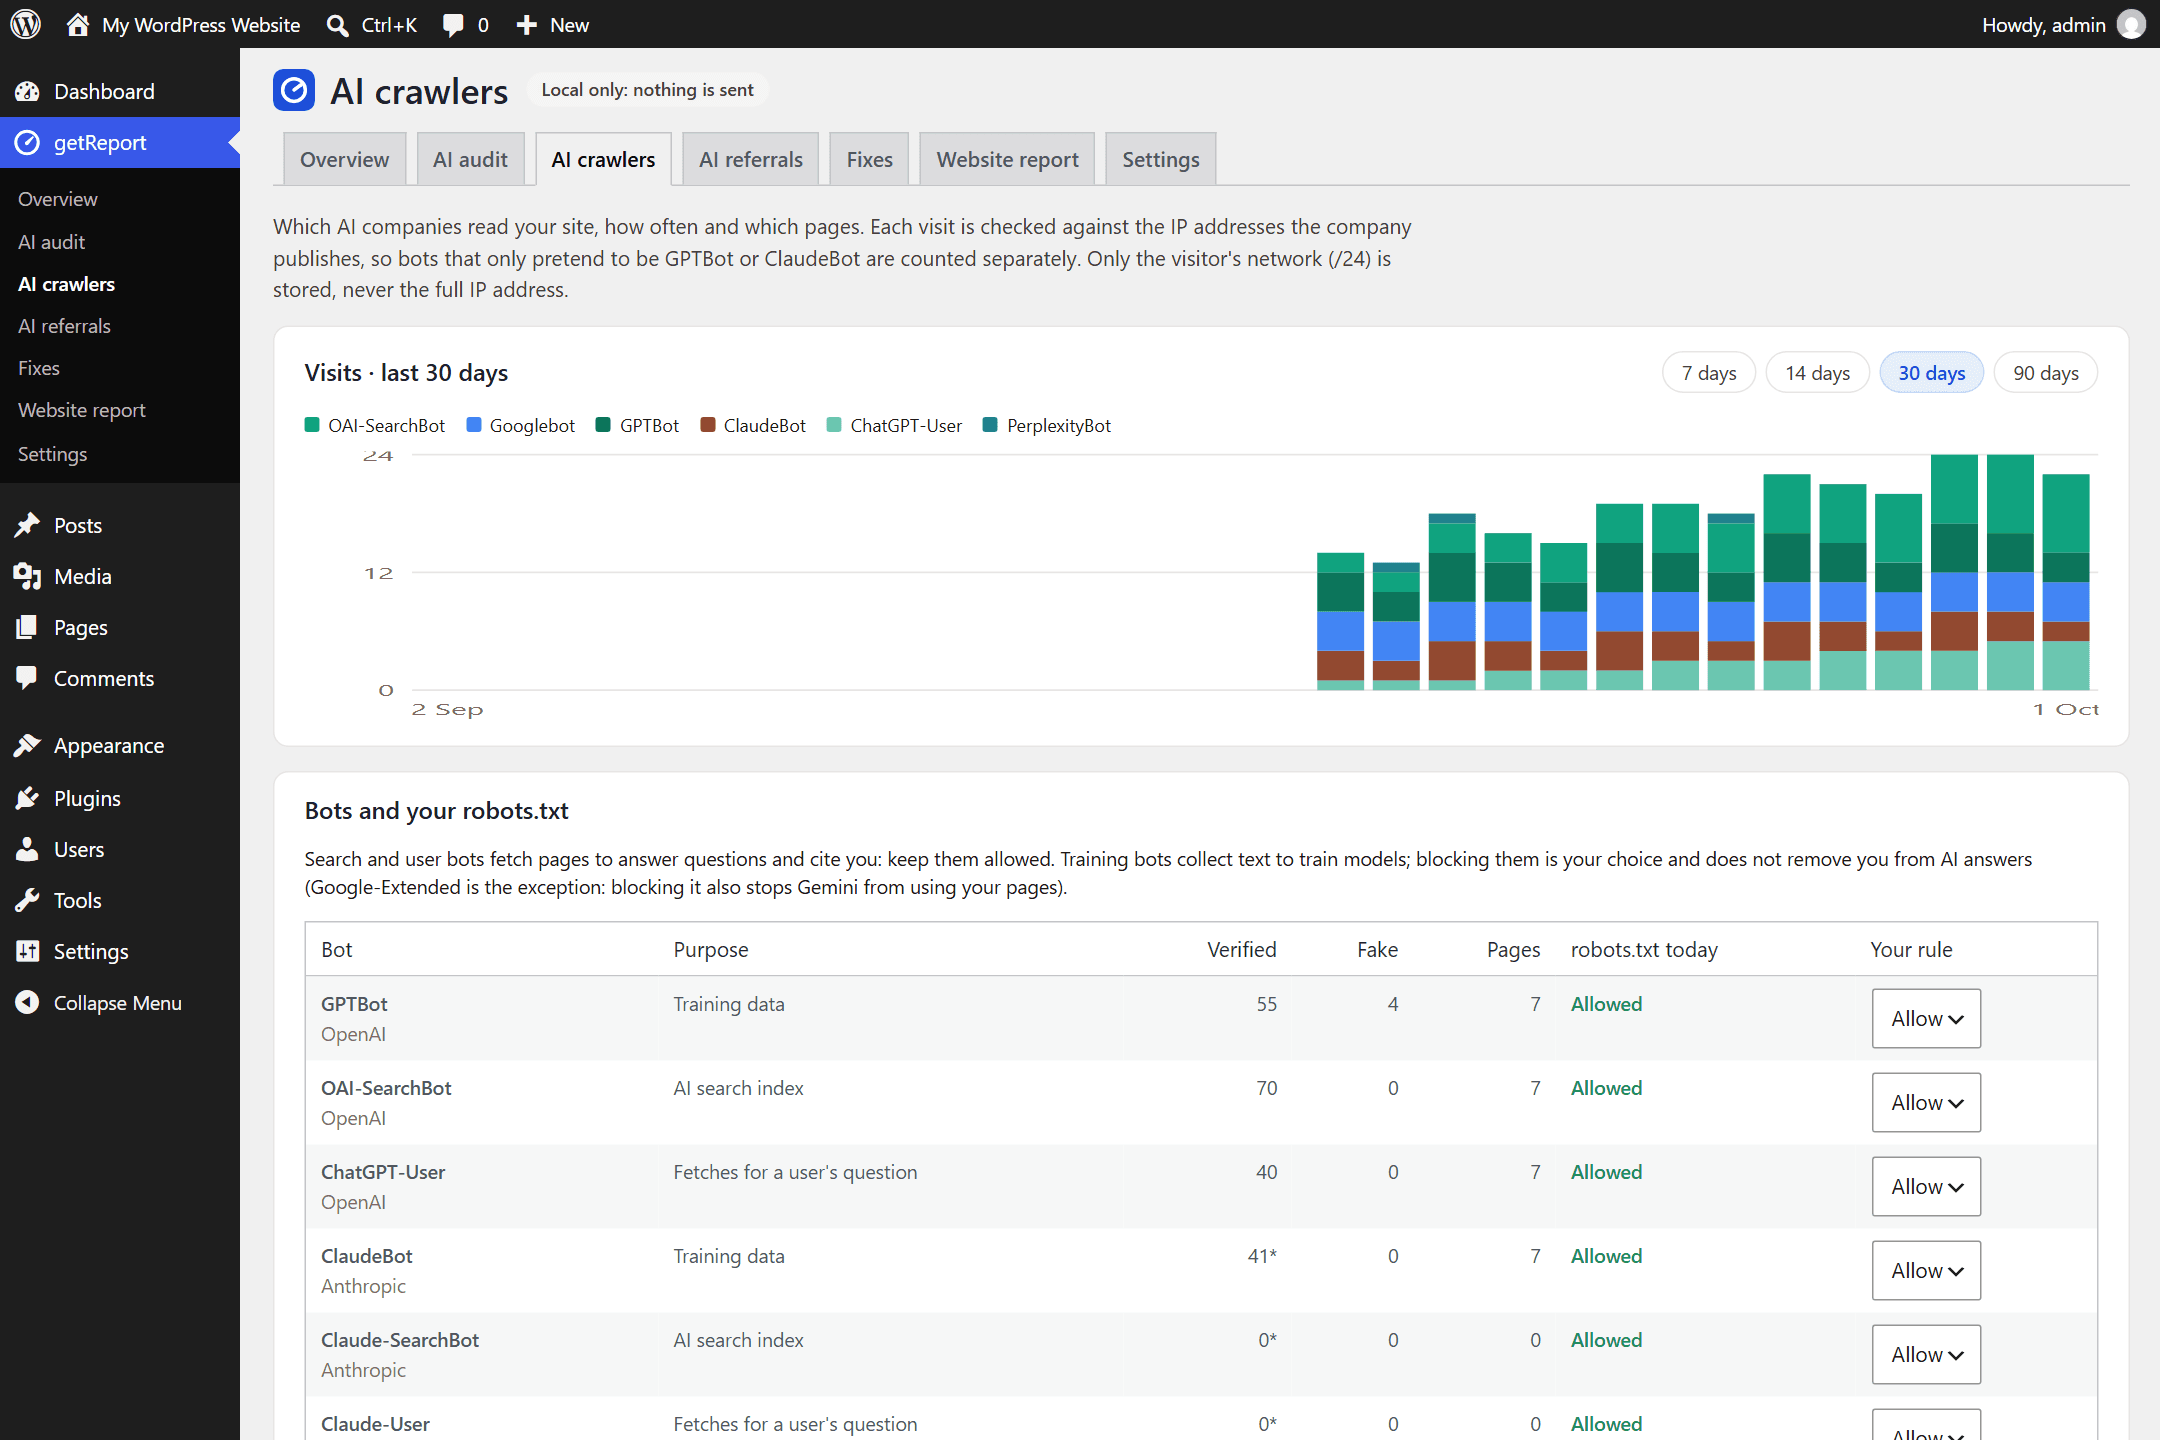Open the ChatGPT-User rule dropdown
This screenshot has height=1440, width=2160.
pyautogui.click(x=1926, y=1187)
